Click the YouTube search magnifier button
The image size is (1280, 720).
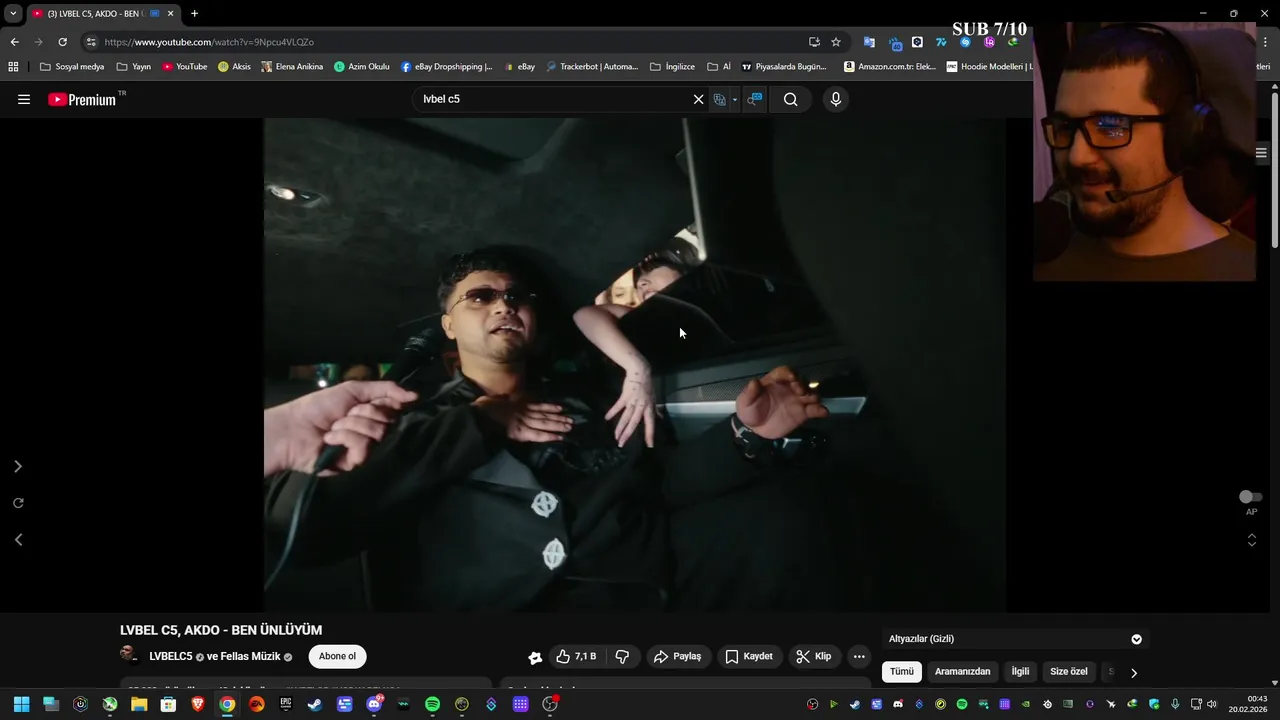coord(790,99)
